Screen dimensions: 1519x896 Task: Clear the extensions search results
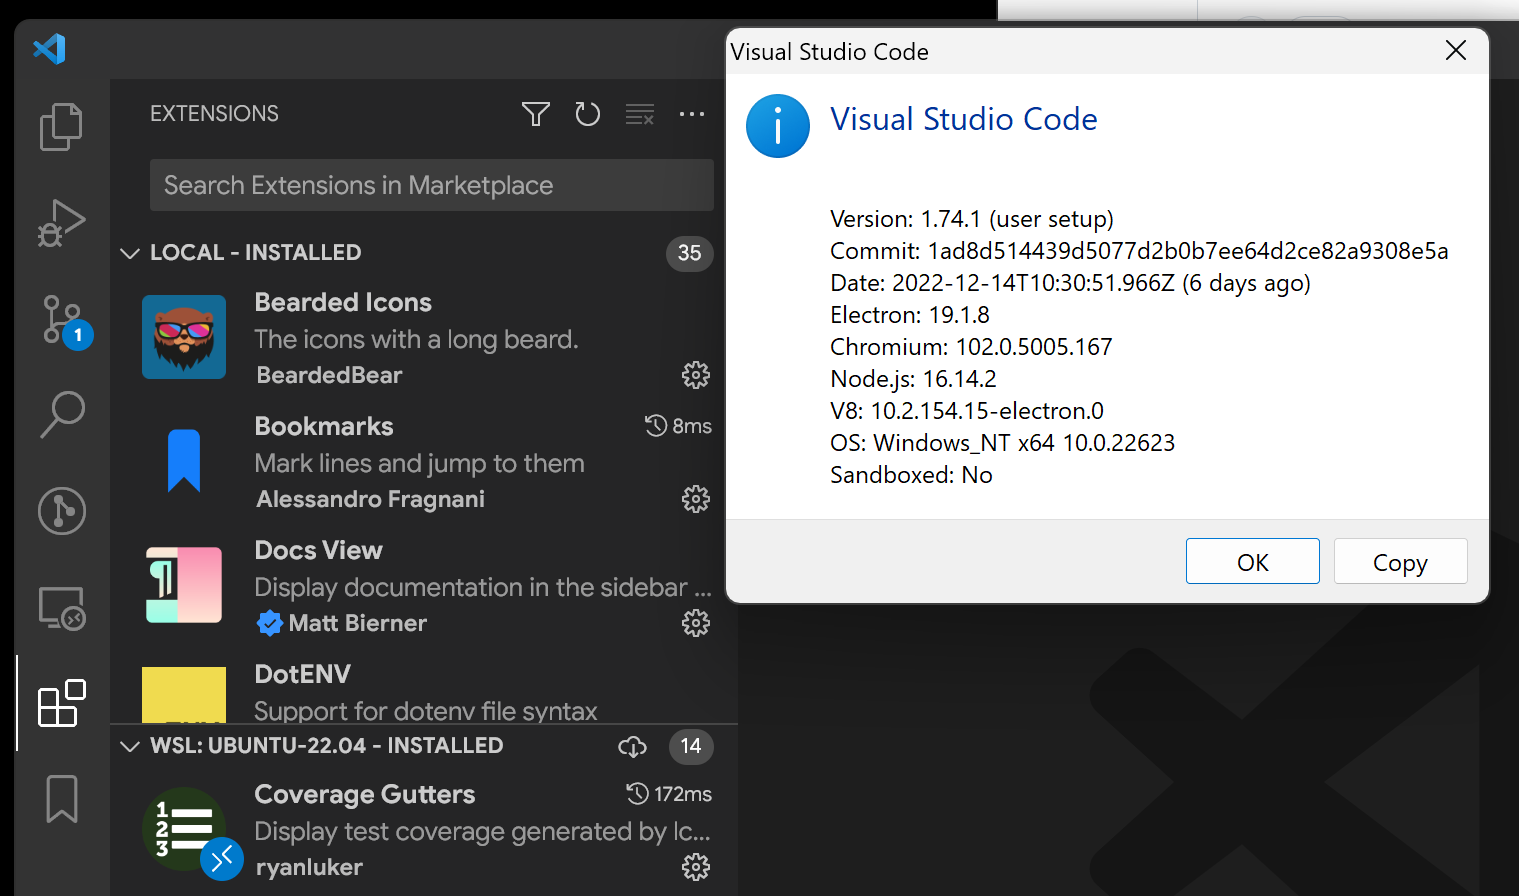click(x=640, y=114)
